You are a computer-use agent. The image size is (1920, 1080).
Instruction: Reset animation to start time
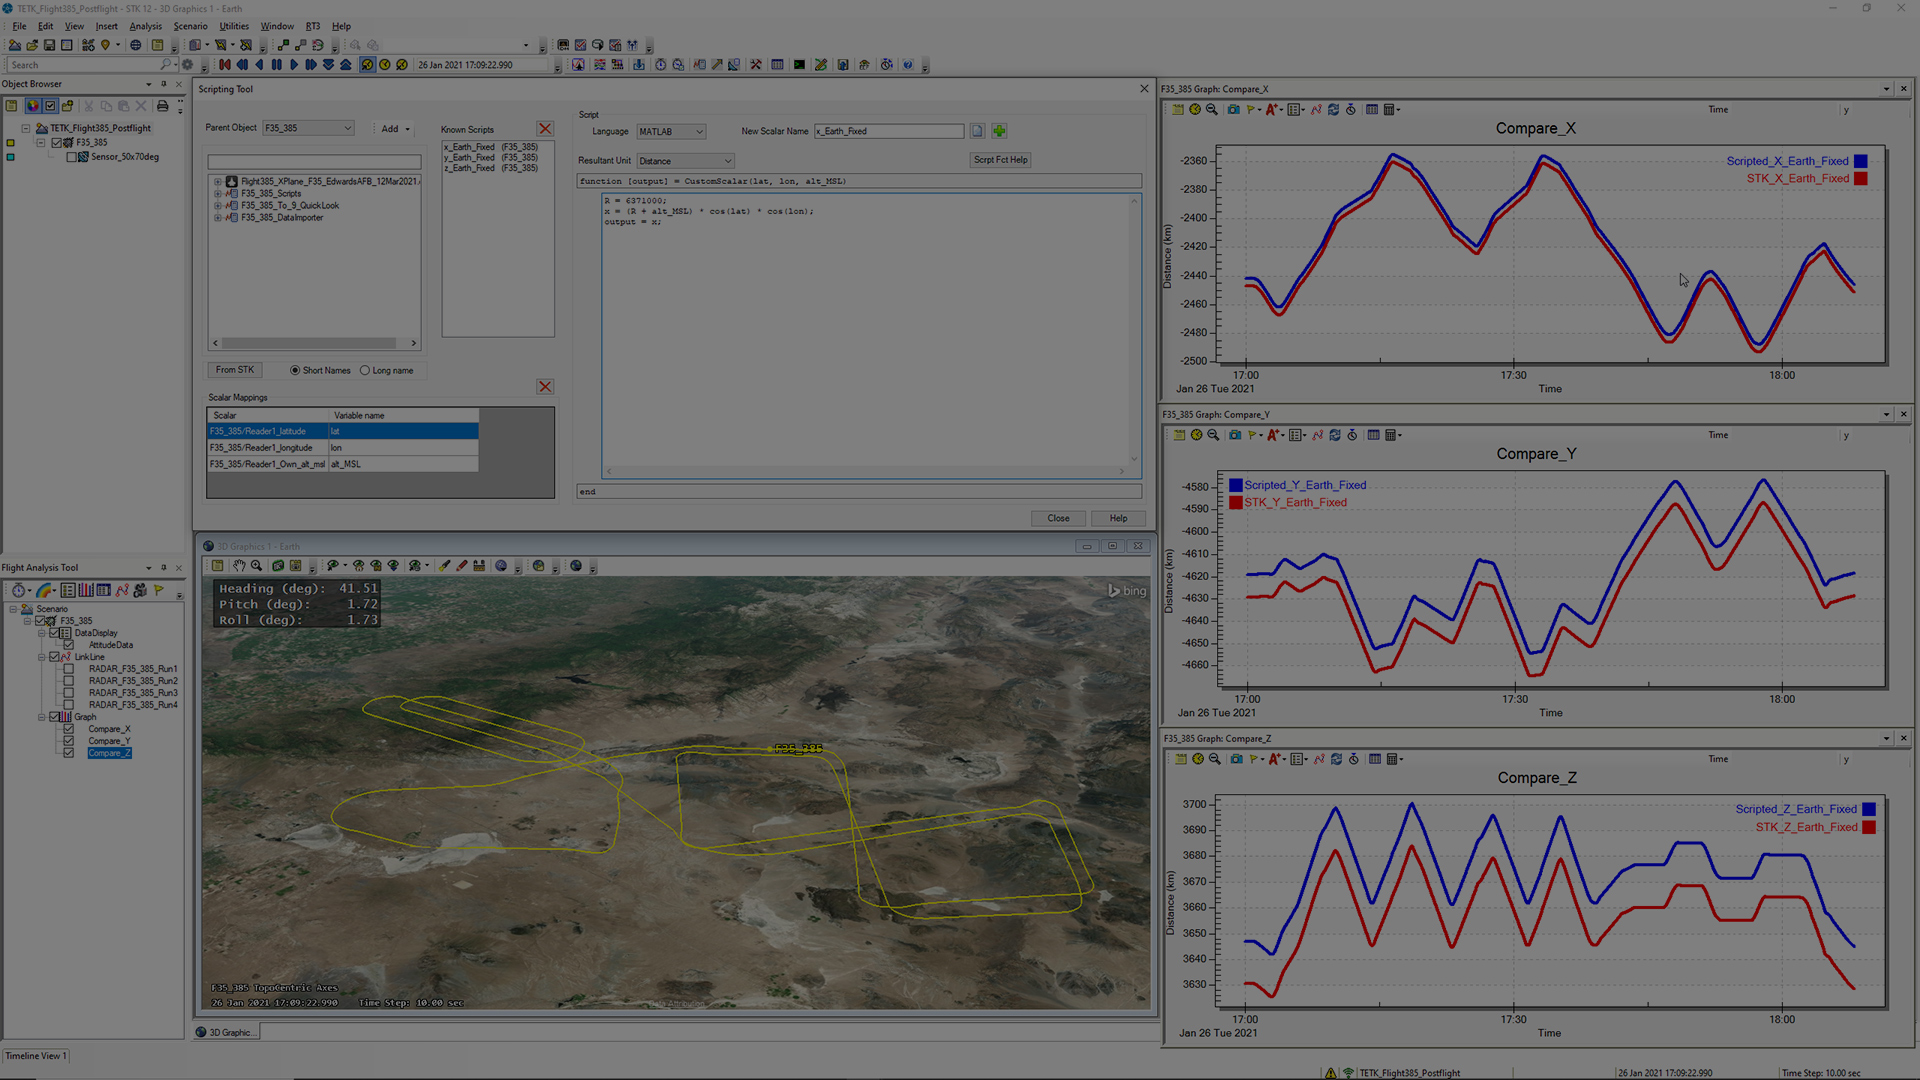pyautogui.click(x=225, y=65)
